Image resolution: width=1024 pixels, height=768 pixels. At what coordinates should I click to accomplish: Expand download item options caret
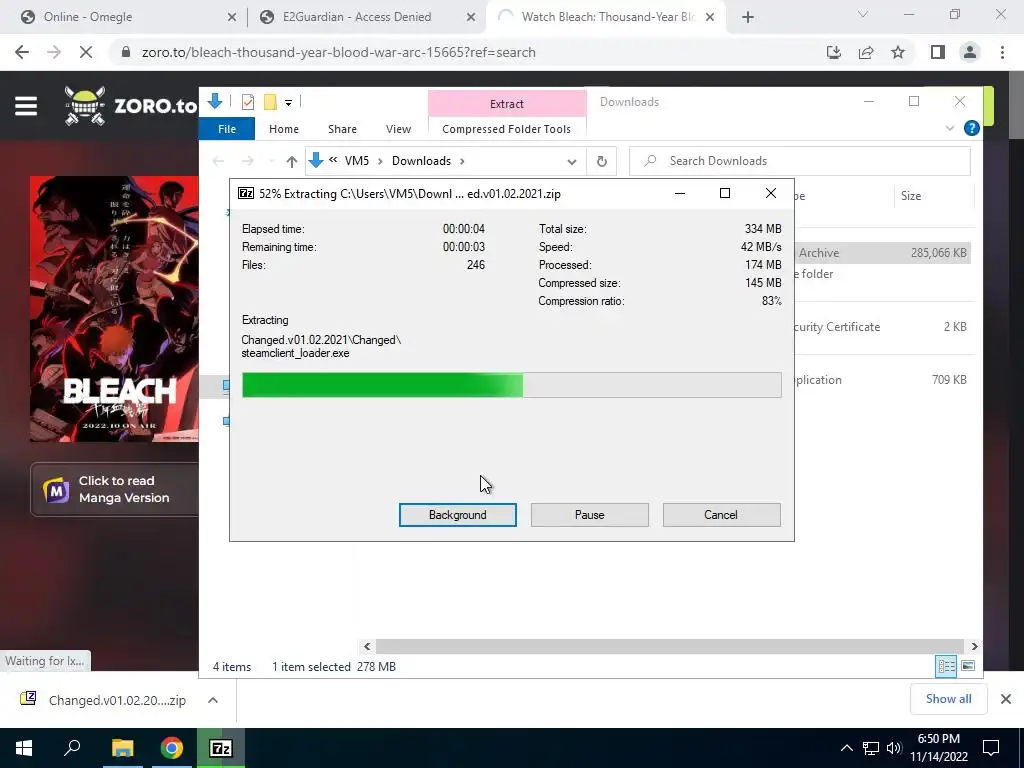(x=213, y=700)
